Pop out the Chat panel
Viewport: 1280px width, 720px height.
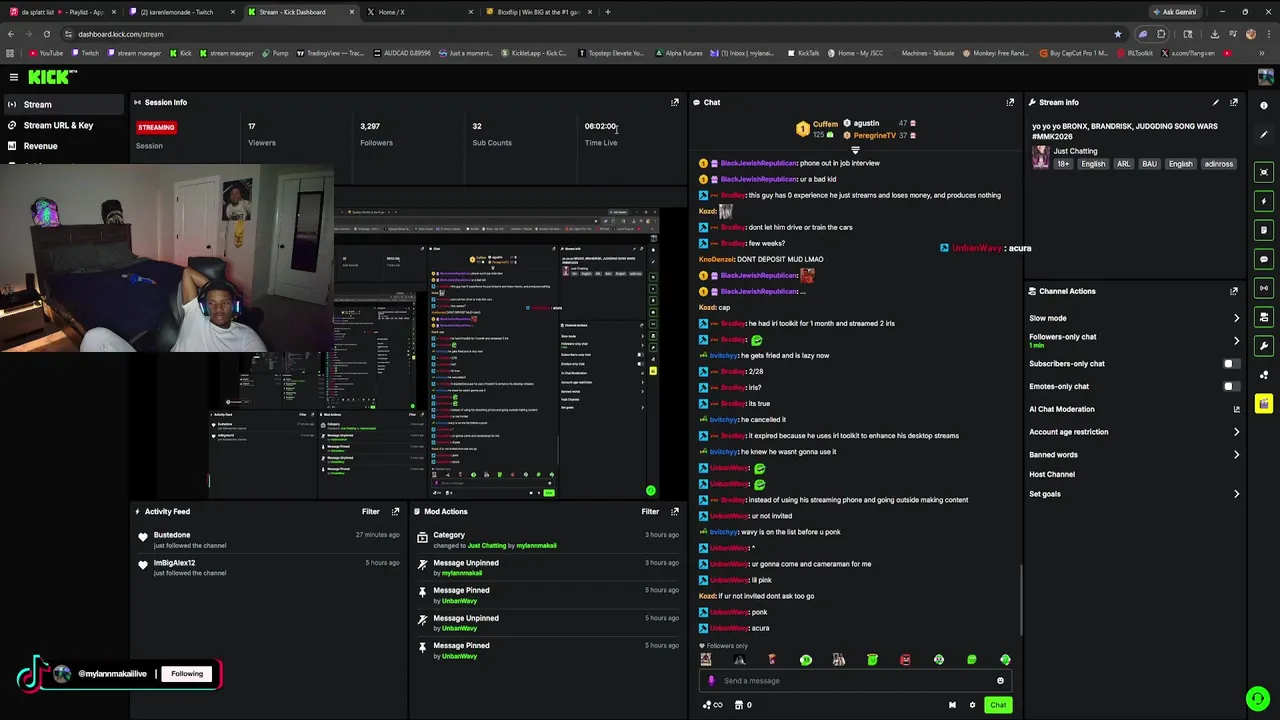(1010, 102)
